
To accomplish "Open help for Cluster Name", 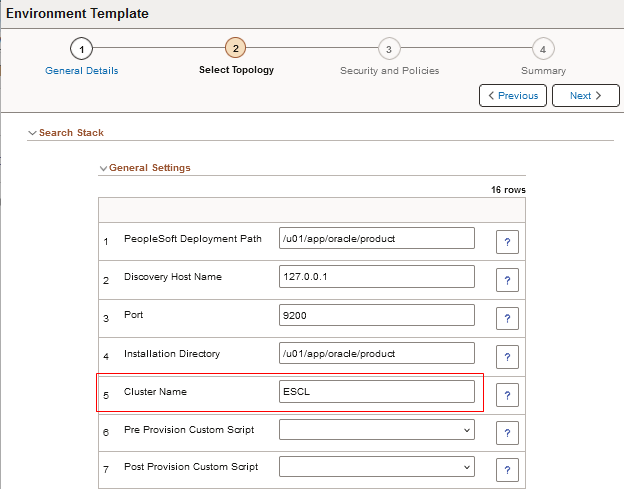I will click(507, 395).
